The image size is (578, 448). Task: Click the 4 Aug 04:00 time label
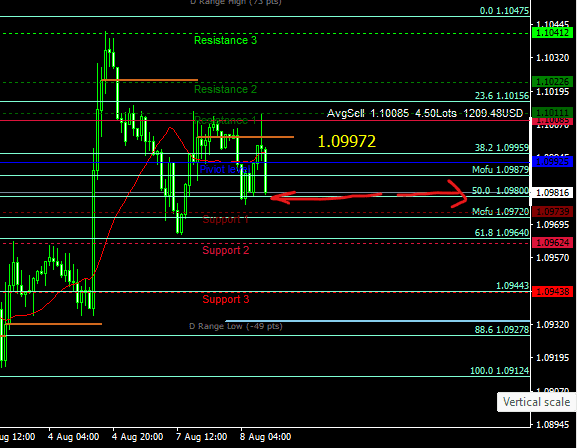tap(73, 437)
